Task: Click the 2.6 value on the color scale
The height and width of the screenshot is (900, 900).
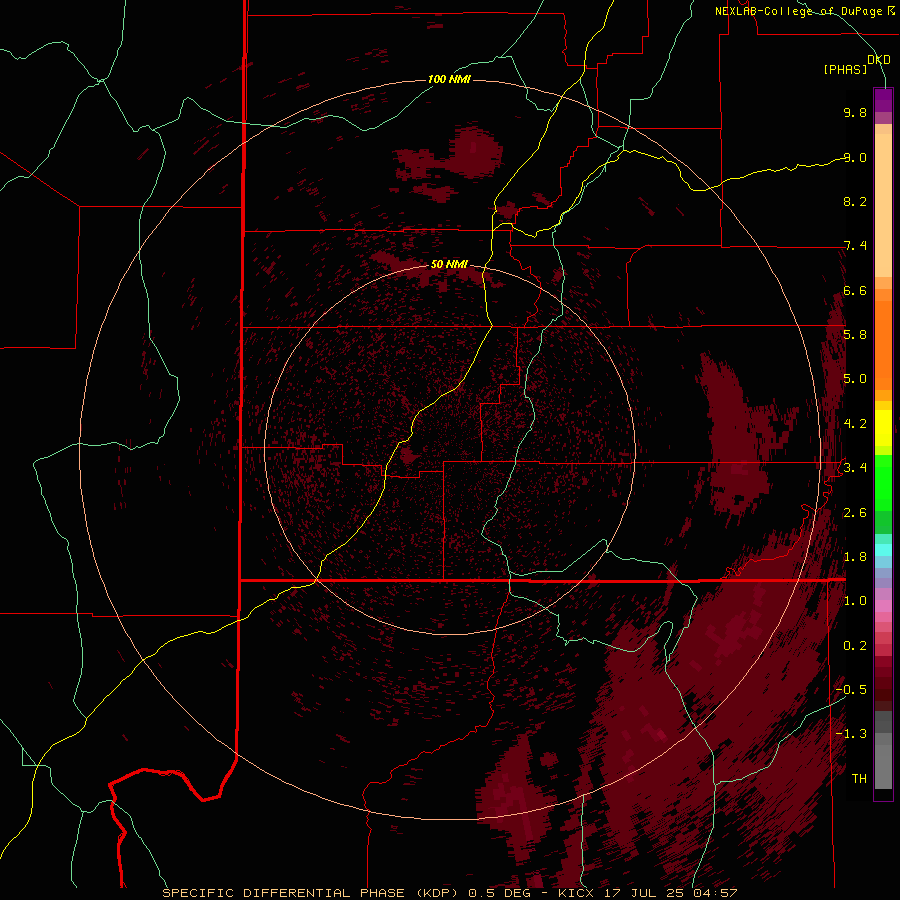Action: pos(855,513)
